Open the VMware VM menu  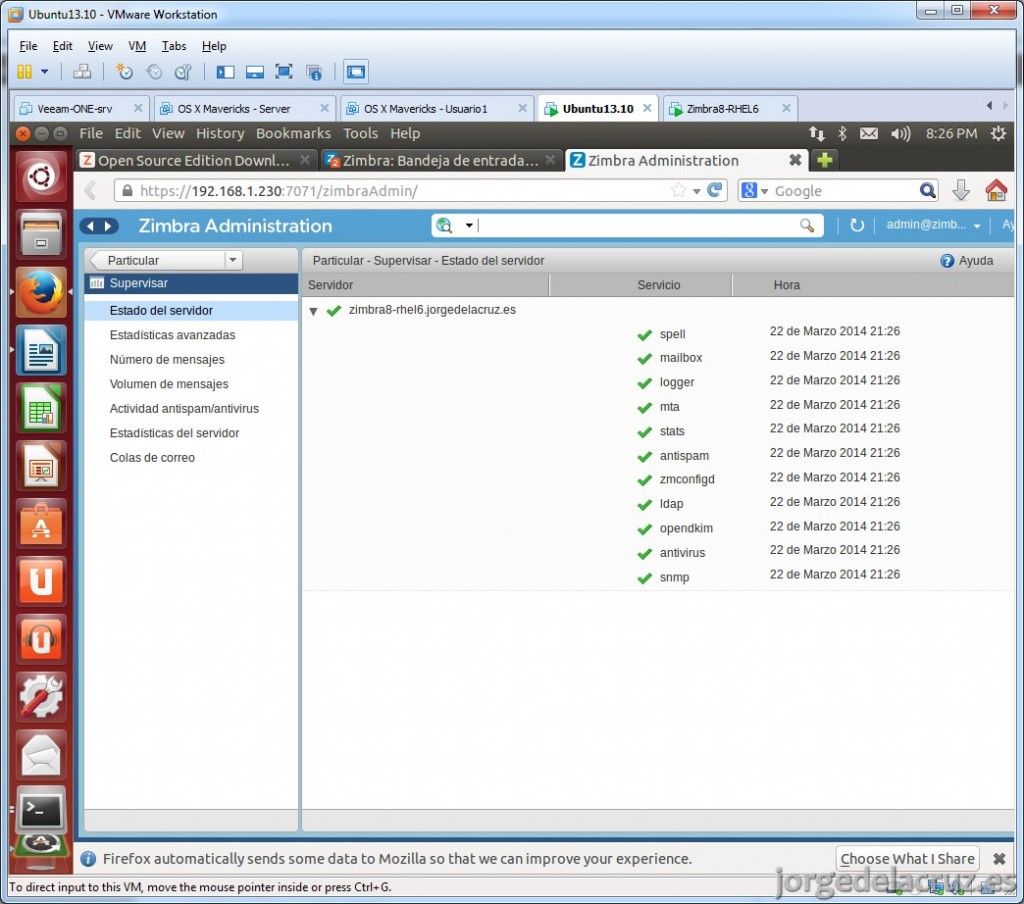[136, 46]
